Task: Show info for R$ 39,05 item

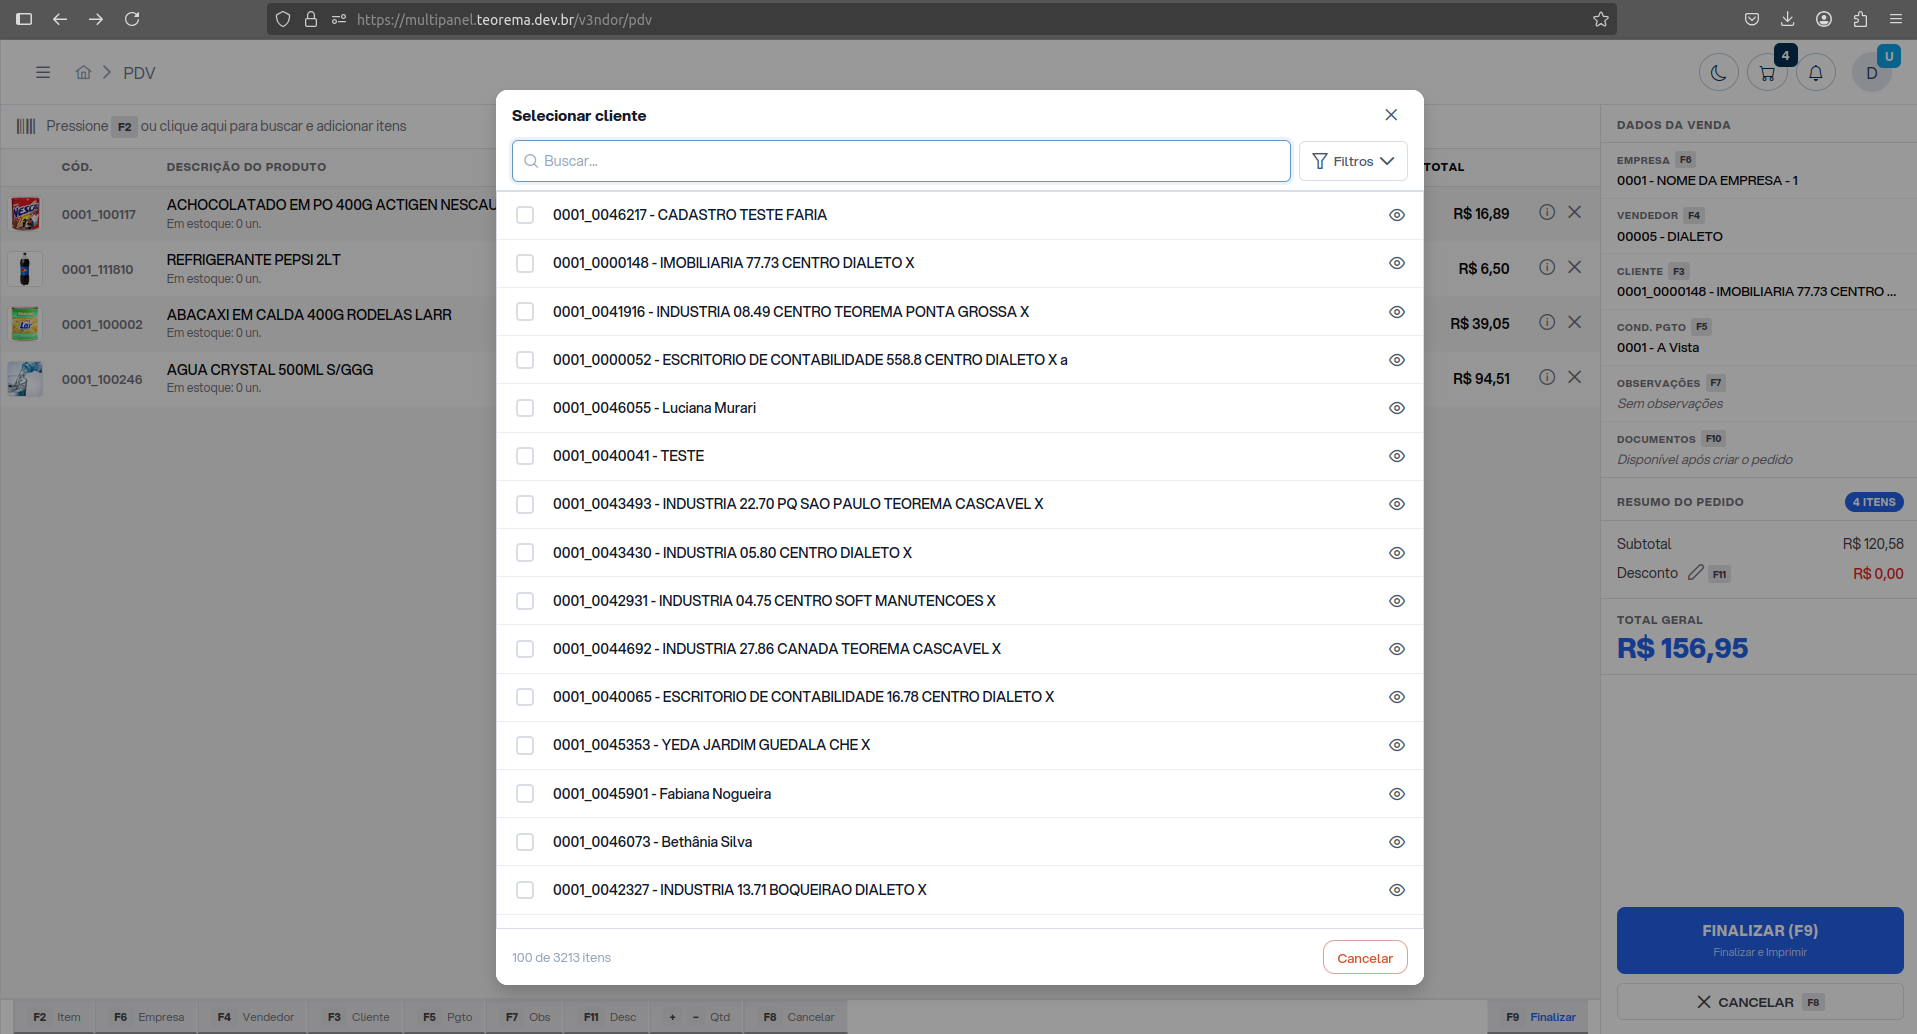Action: [1547, 322]
